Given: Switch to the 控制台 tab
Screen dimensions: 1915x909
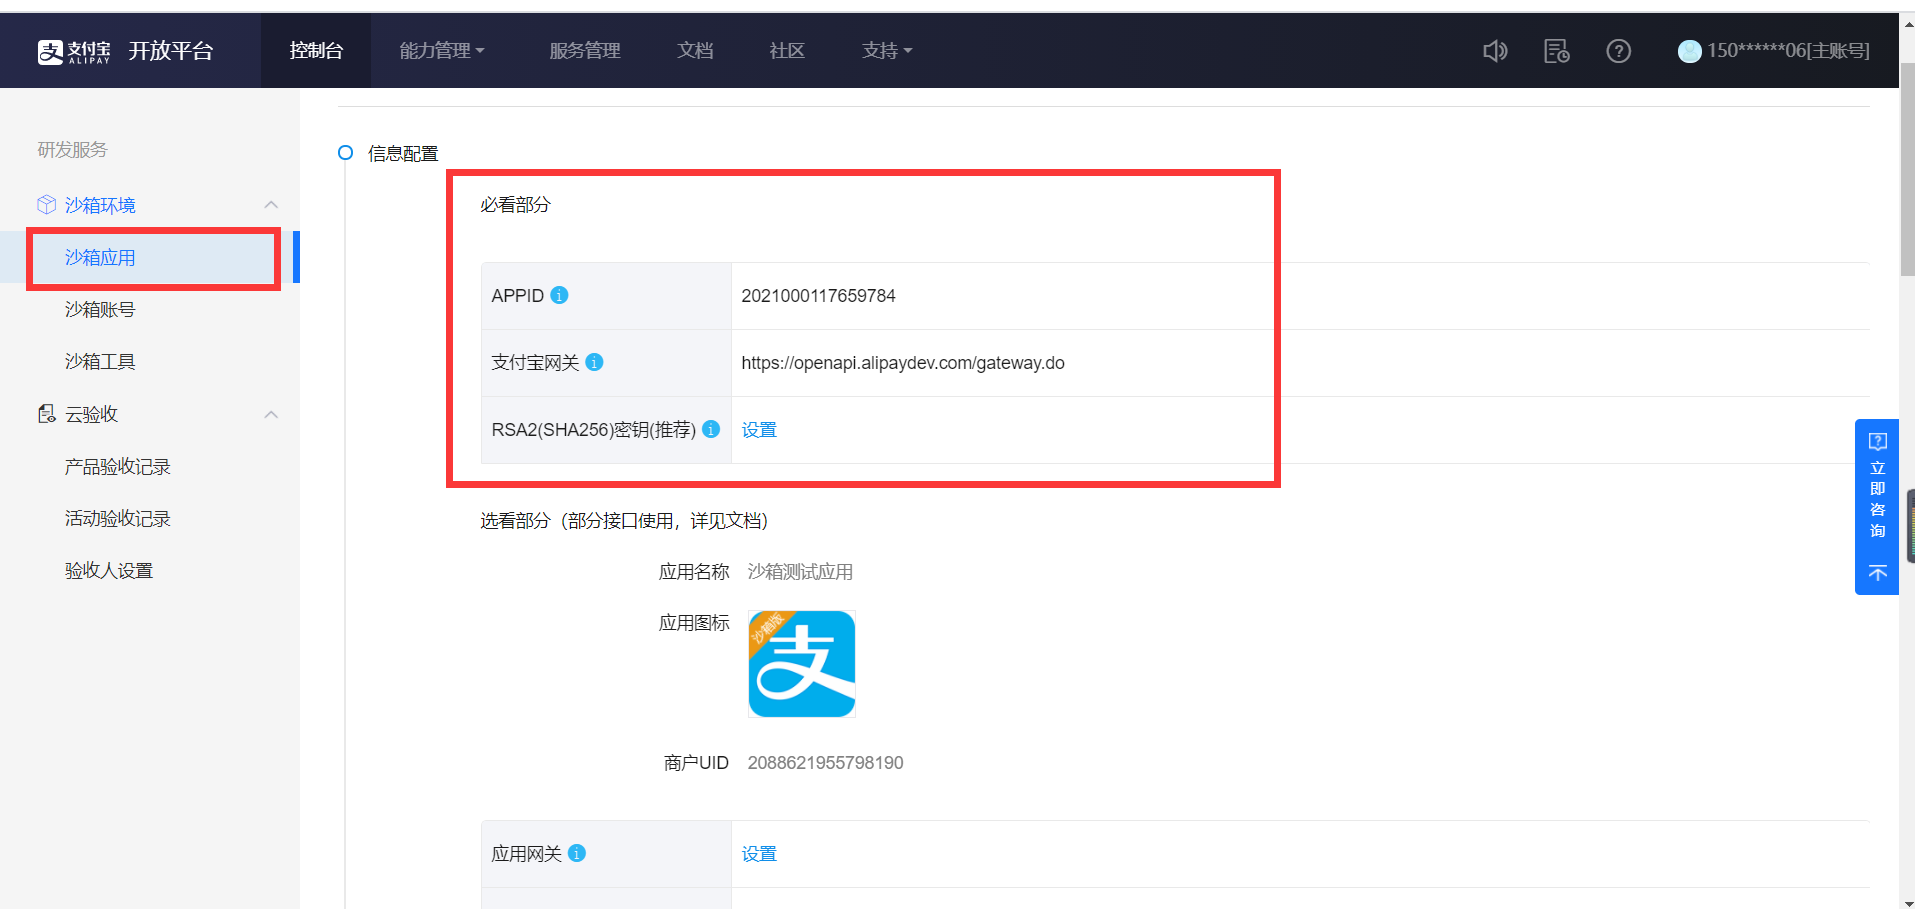Looking at the screenshot, I should [x=316, y=51].
